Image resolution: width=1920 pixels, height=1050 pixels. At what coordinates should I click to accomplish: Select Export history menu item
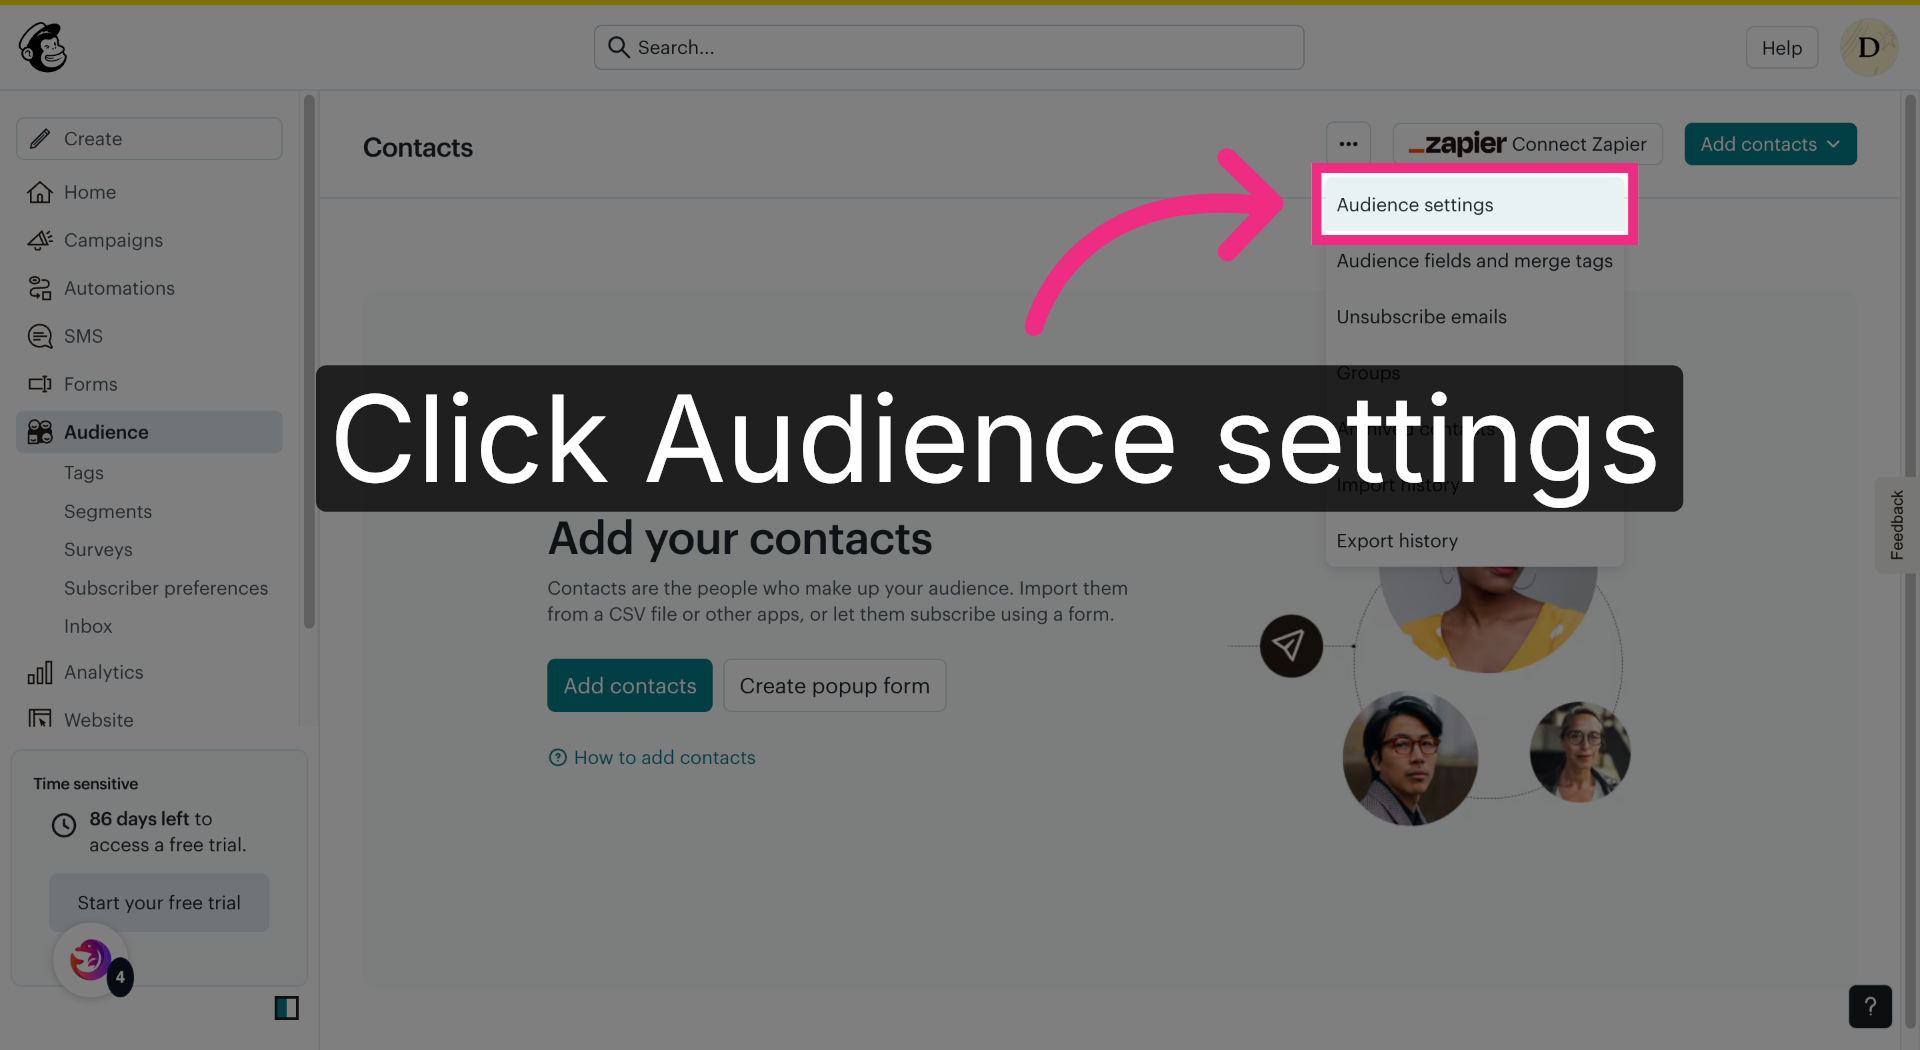point(1474,541)
